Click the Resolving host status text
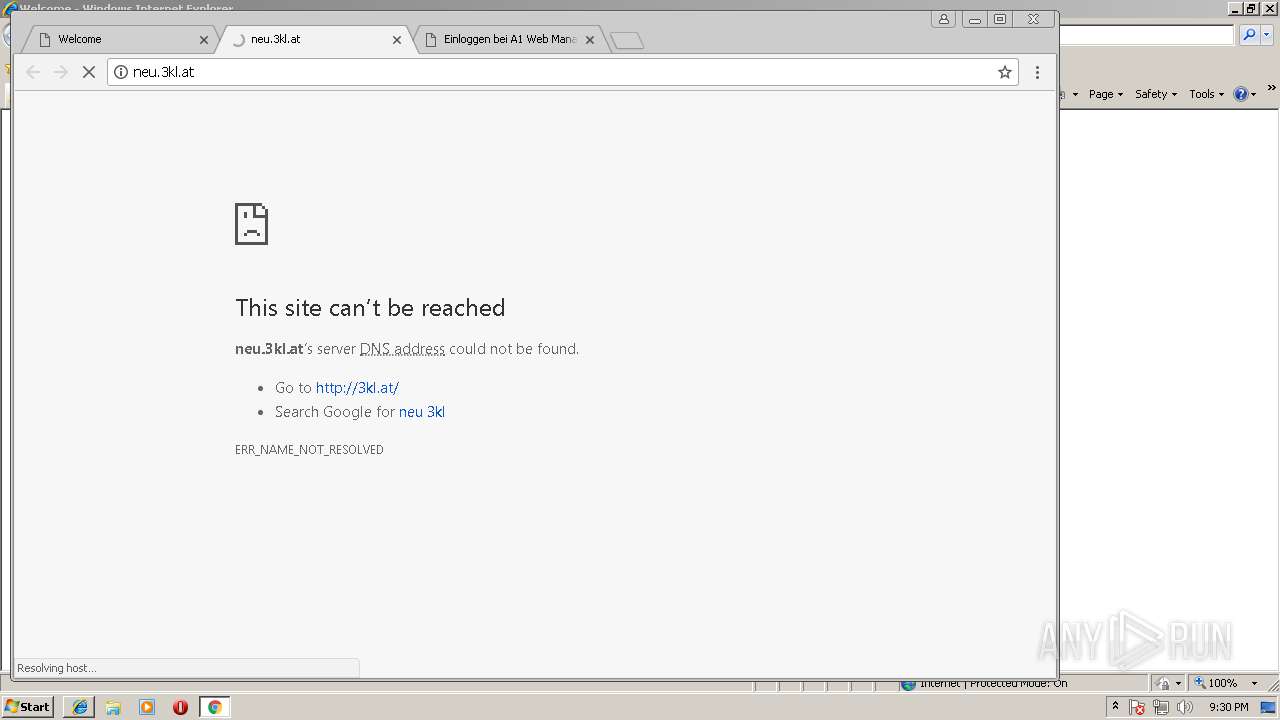 pyautogui.click(x=56, y=668)
